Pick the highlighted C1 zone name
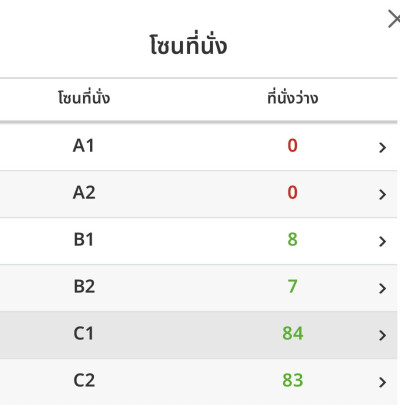Viewport: 400px width, 410px height. (84, 334)
